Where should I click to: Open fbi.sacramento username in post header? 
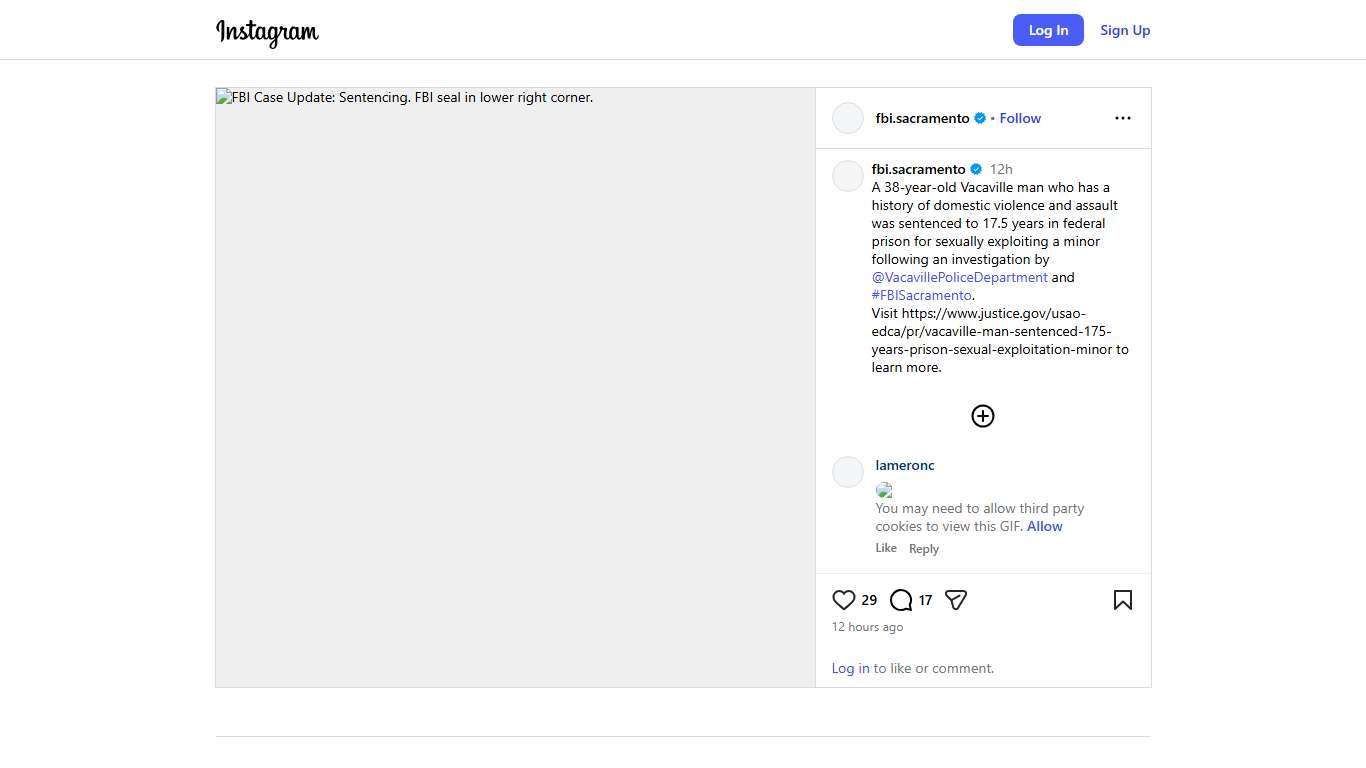[922, 118]
